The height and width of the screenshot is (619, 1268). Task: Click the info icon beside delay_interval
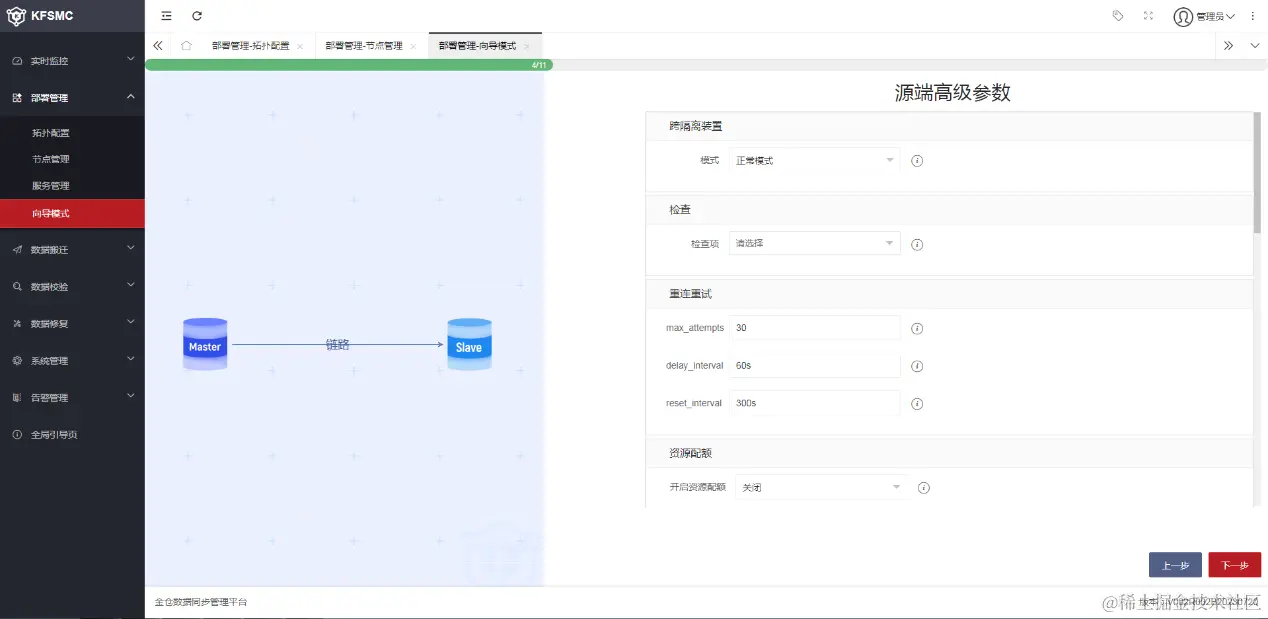pos(917,366)
